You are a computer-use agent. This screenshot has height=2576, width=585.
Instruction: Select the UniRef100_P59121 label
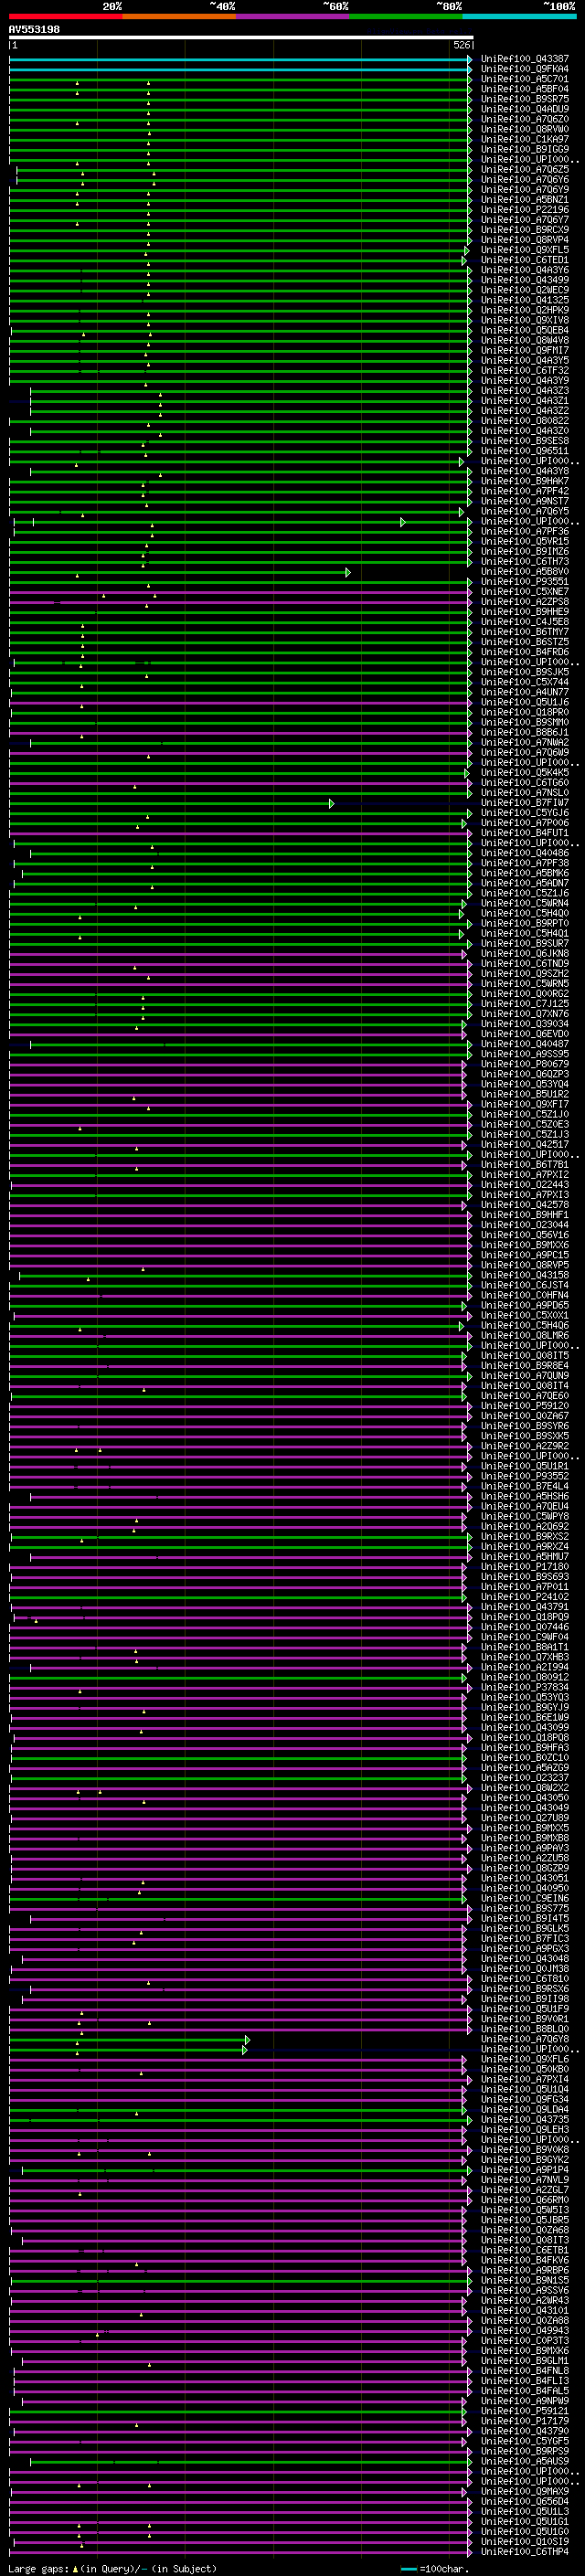click(524, 2410)
